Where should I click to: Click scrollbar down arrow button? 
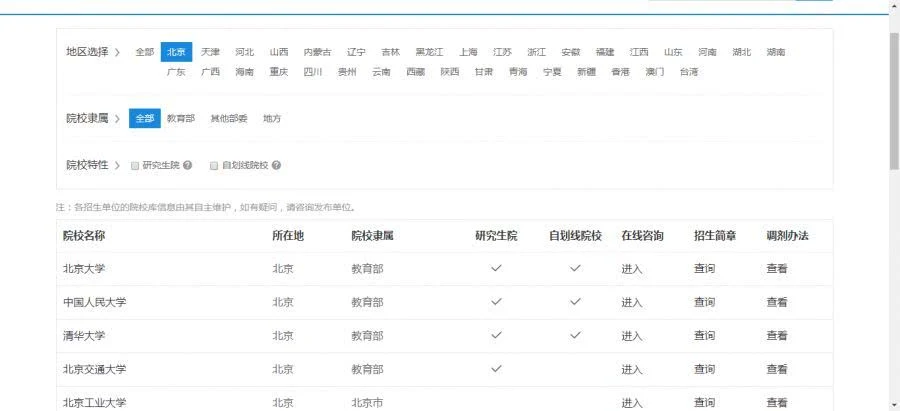coord(894,405)
